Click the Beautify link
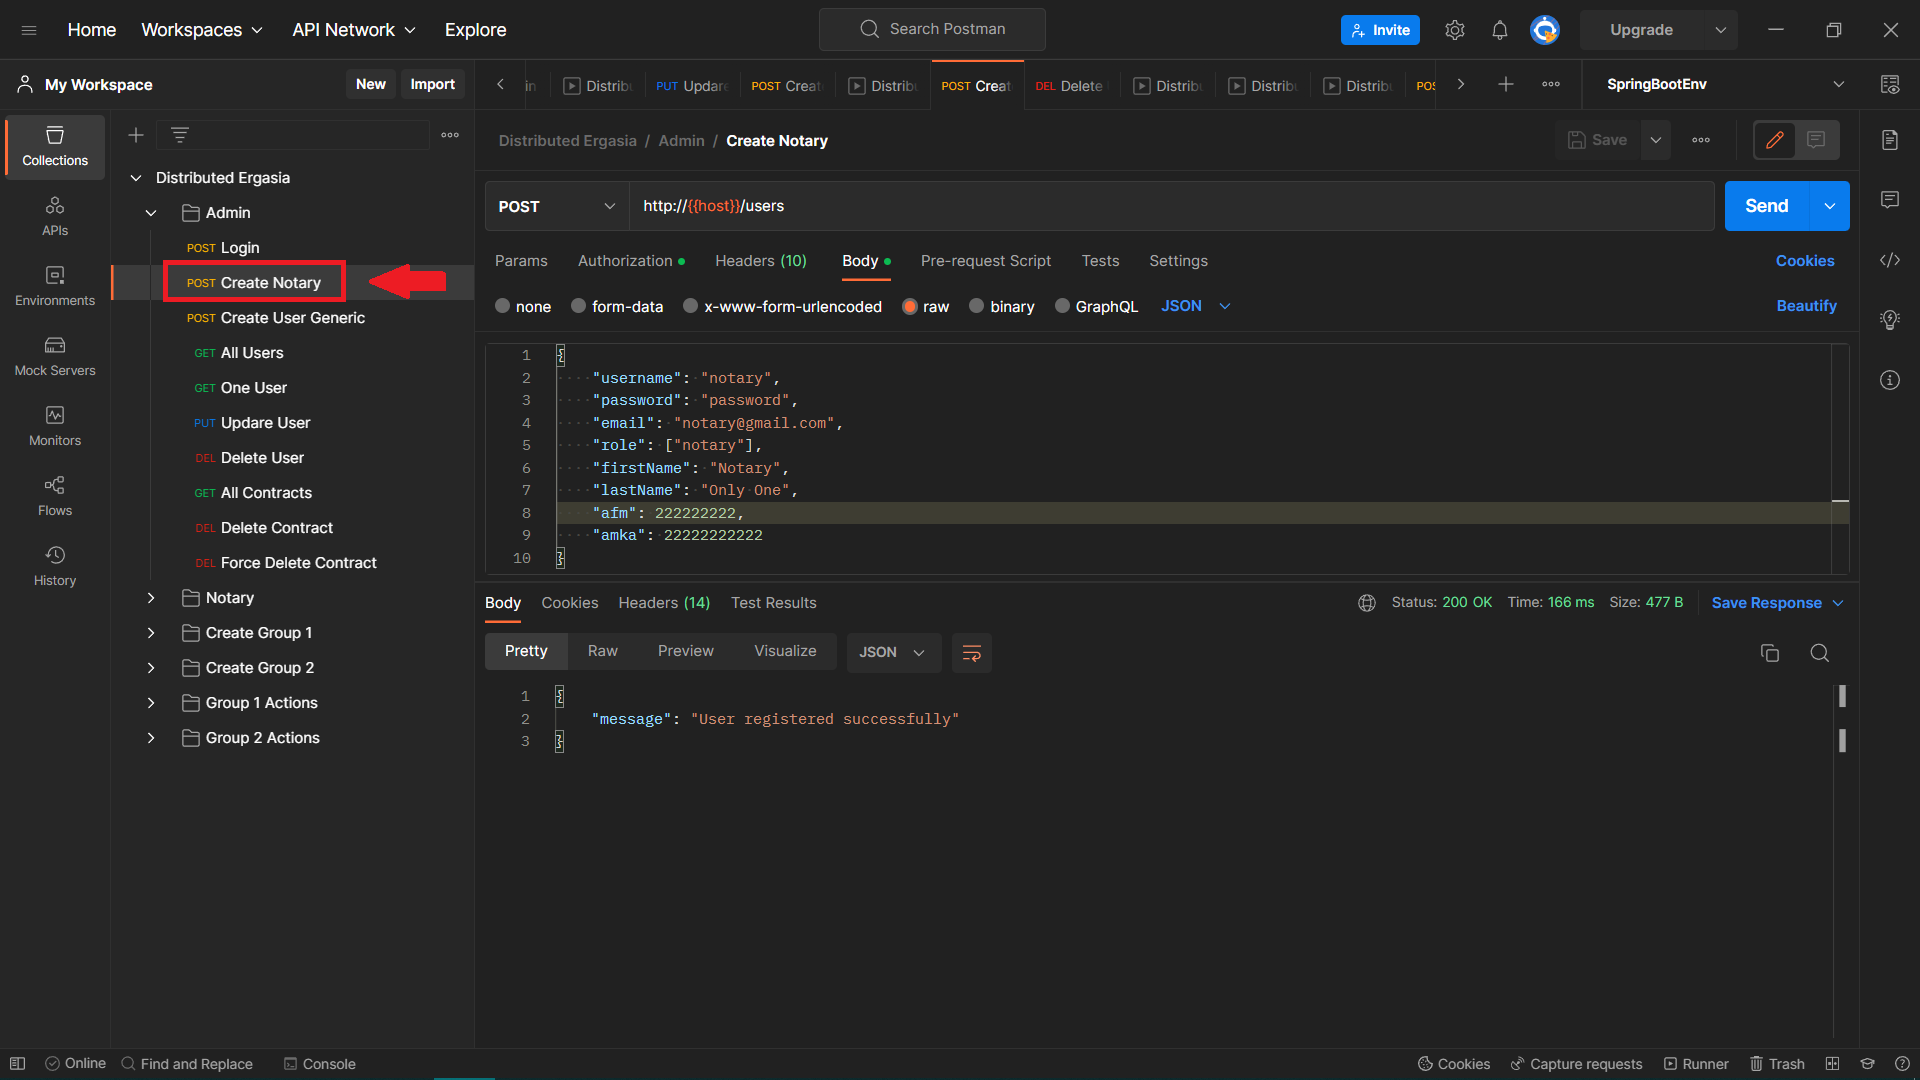 (x=1806, y=306)
